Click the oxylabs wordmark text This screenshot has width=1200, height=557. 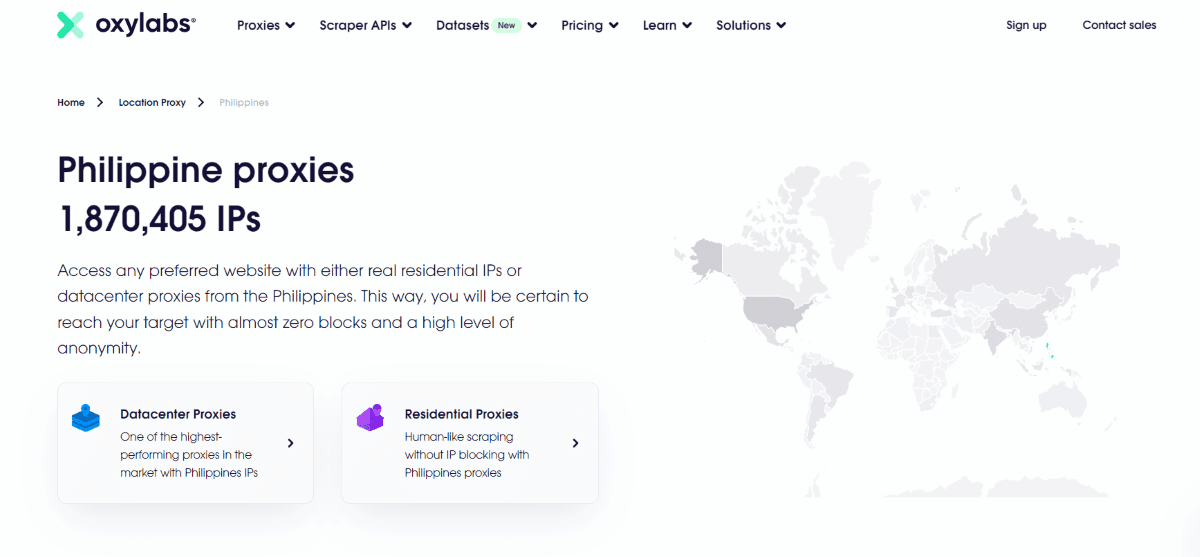coord(146,25)
